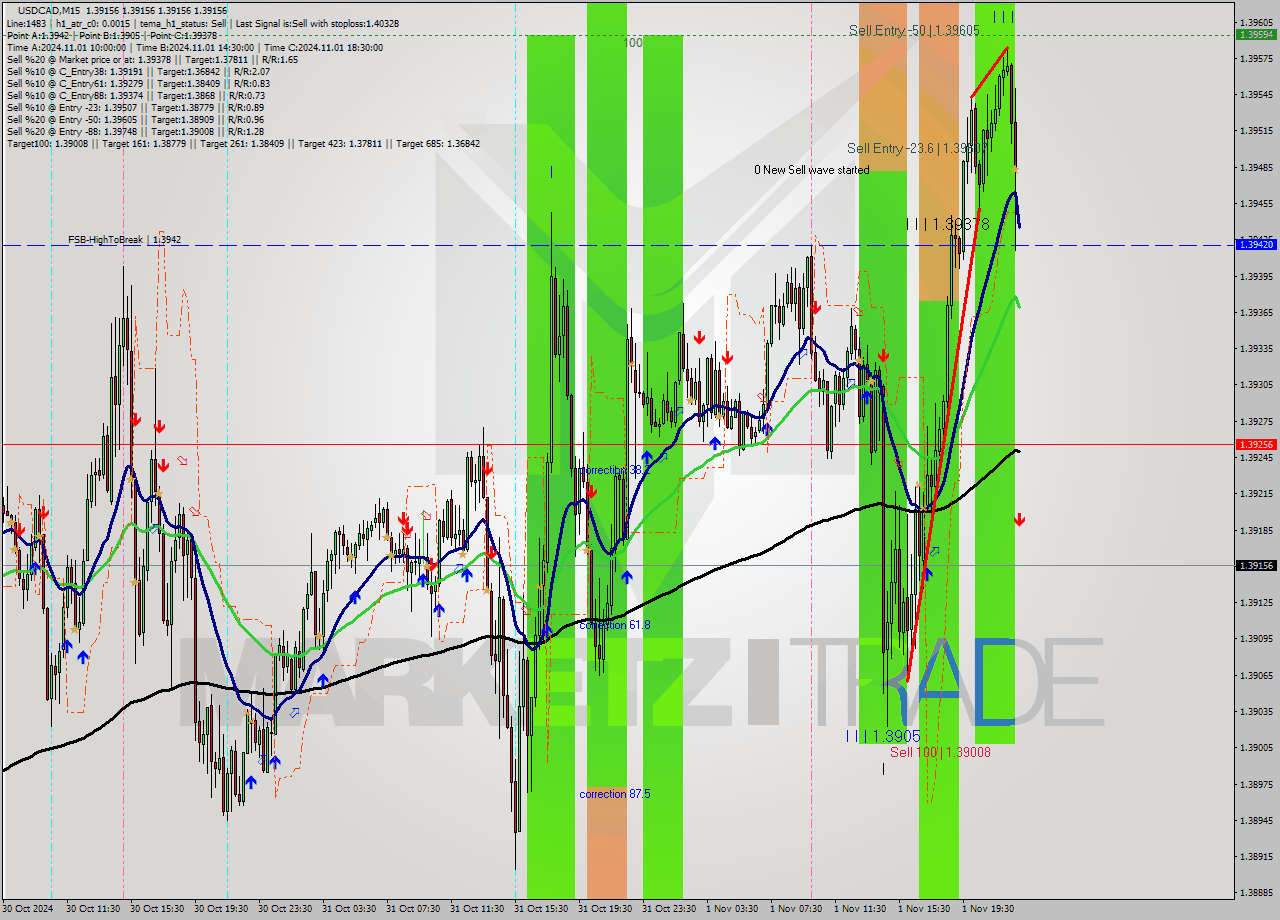The height and width of the screenshot is (920, 1280).
Task: Click the '31 Oct 23:30' time axis label
Action: pyautogui.click(x=669, y=909)
